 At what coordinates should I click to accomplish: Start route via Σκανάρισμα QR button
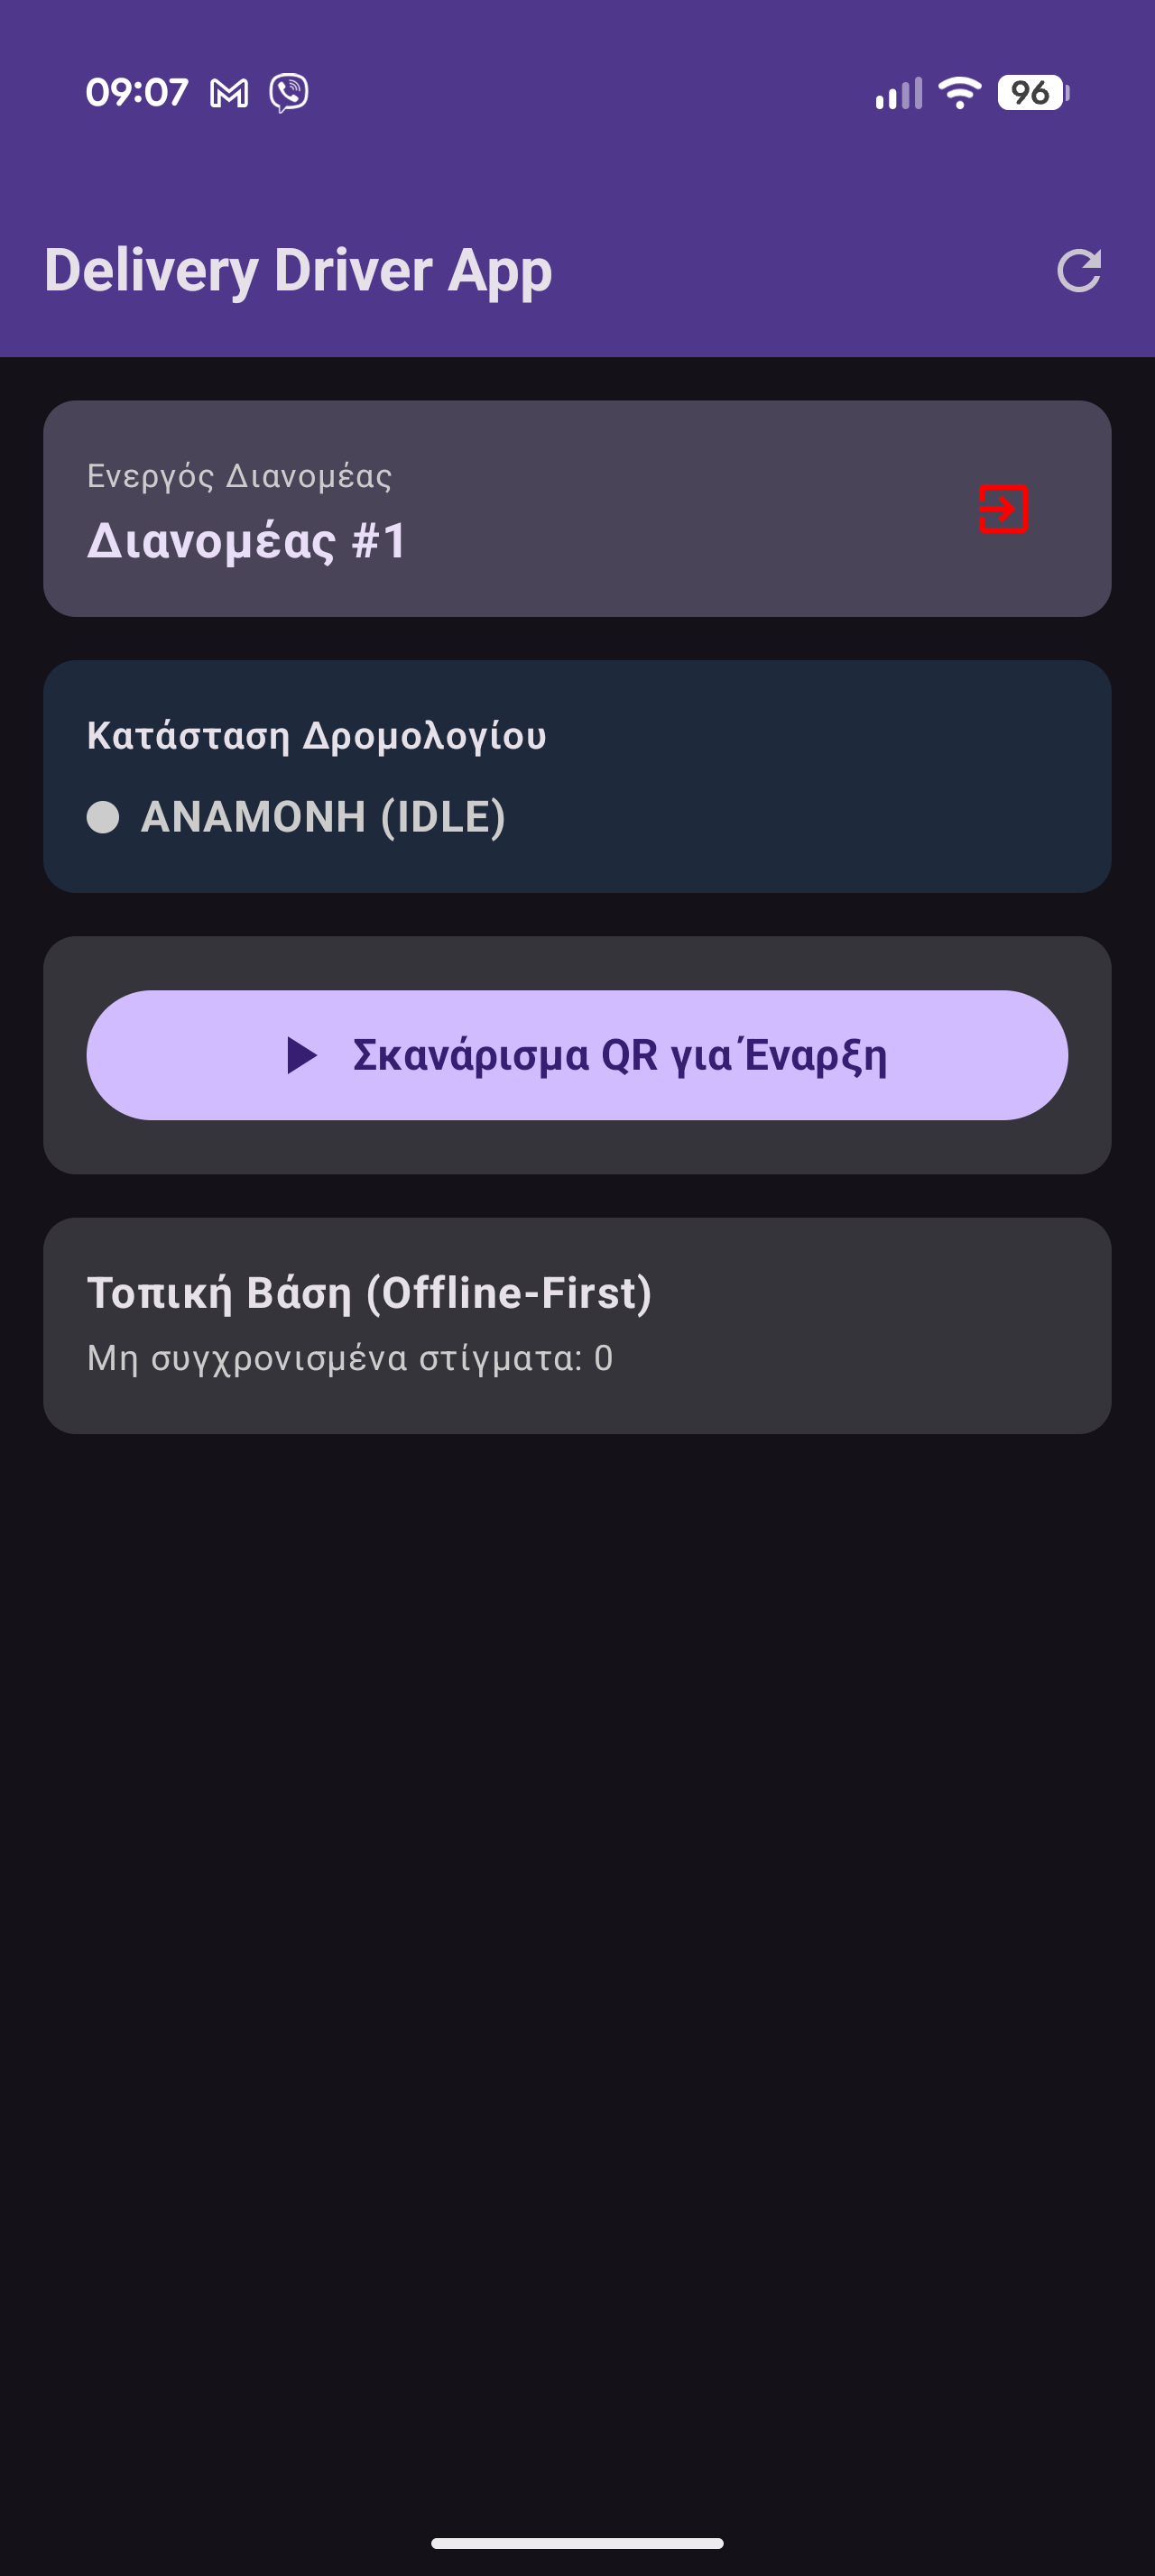pos(577,1055)
